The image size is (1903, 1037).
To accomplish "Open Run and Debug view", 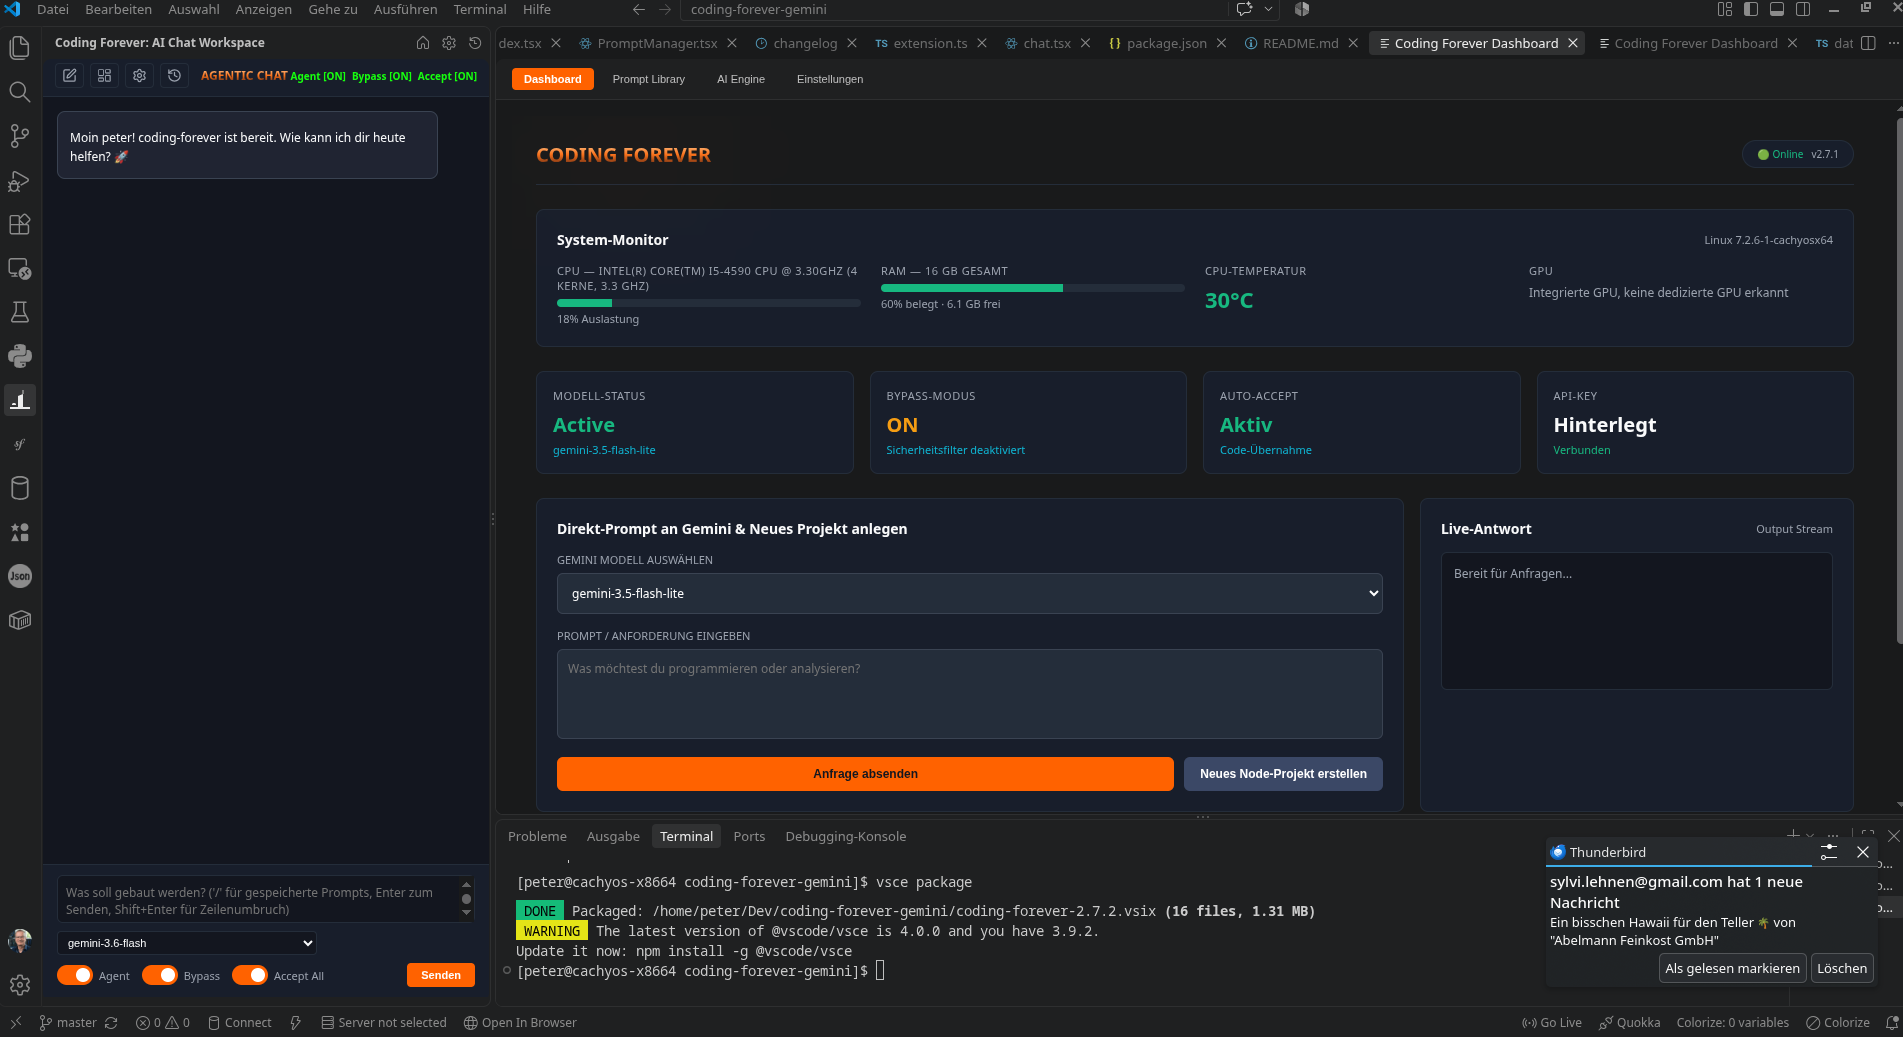I will point(19,180).
